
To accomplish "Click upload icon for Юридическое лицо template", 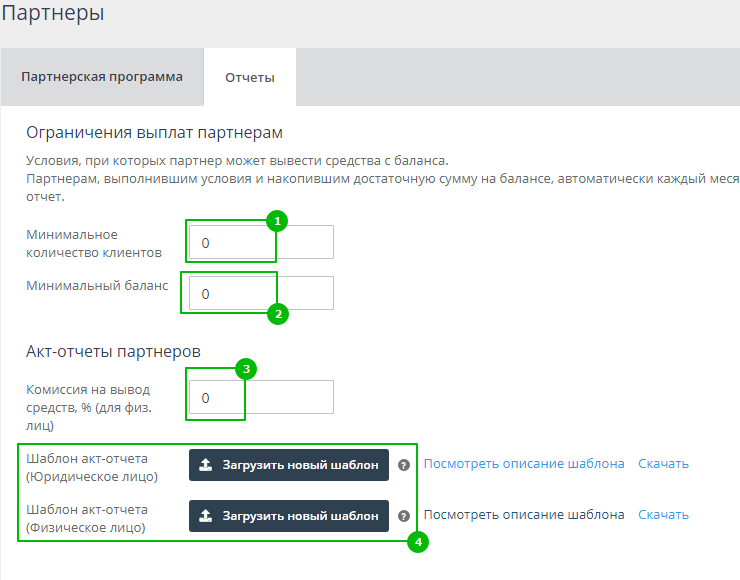I will (205, 465).
